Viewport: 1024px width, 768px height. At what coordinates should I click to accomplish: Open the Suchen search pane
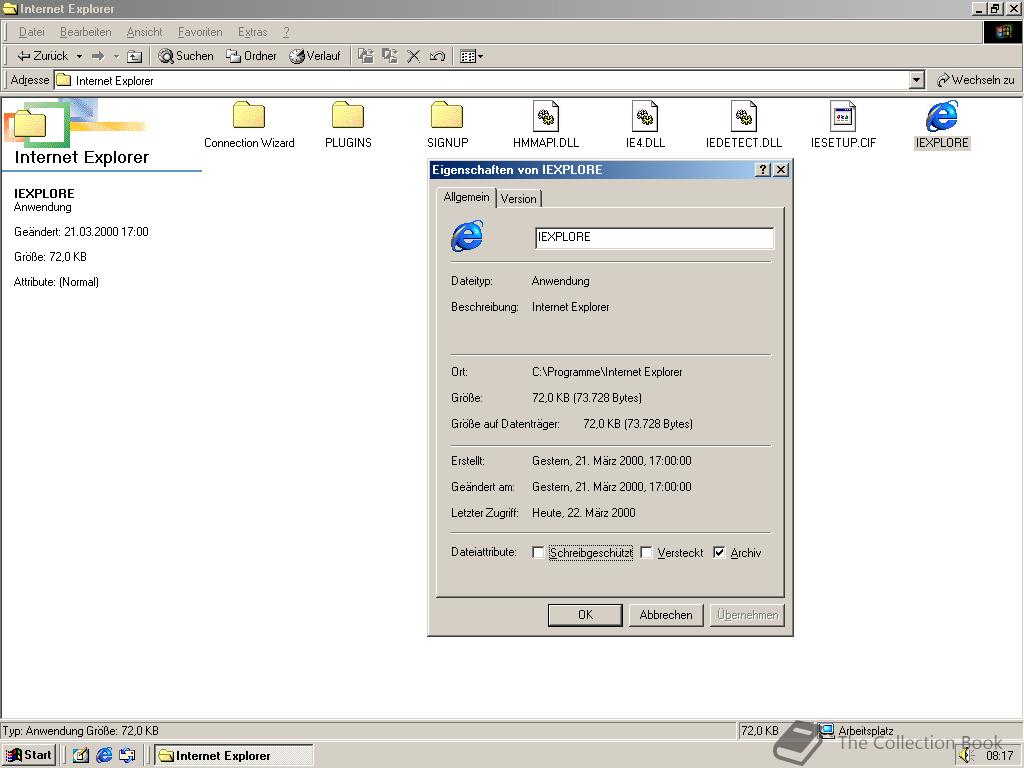[186, 56]
